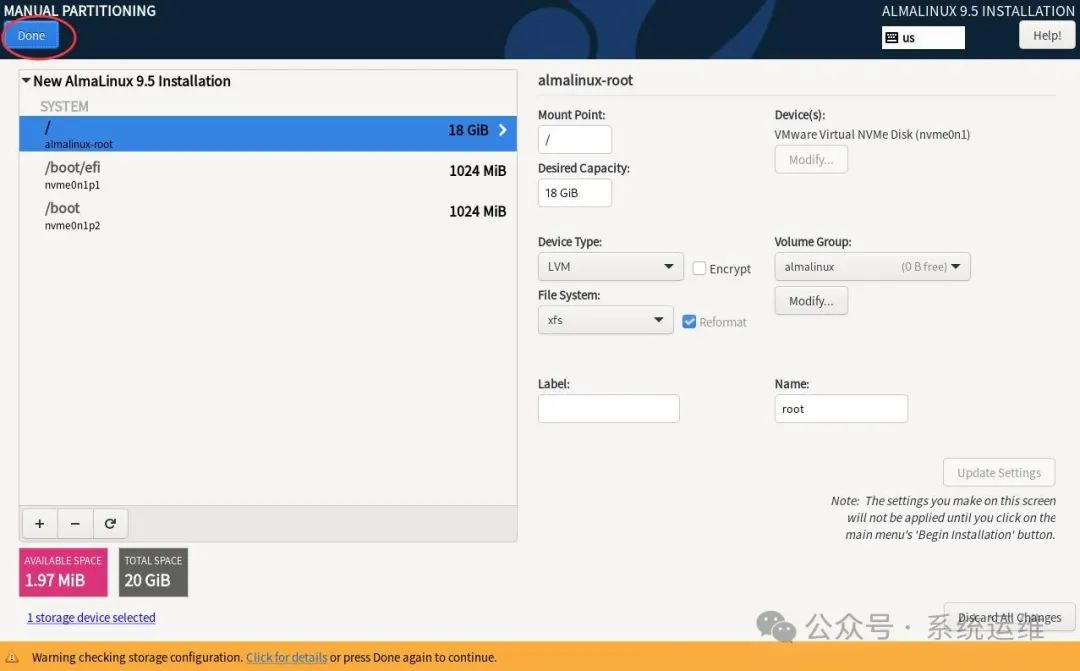
Task: Click Discard All Changes button
Action: pyautogui.click(x=1009, y=617)
